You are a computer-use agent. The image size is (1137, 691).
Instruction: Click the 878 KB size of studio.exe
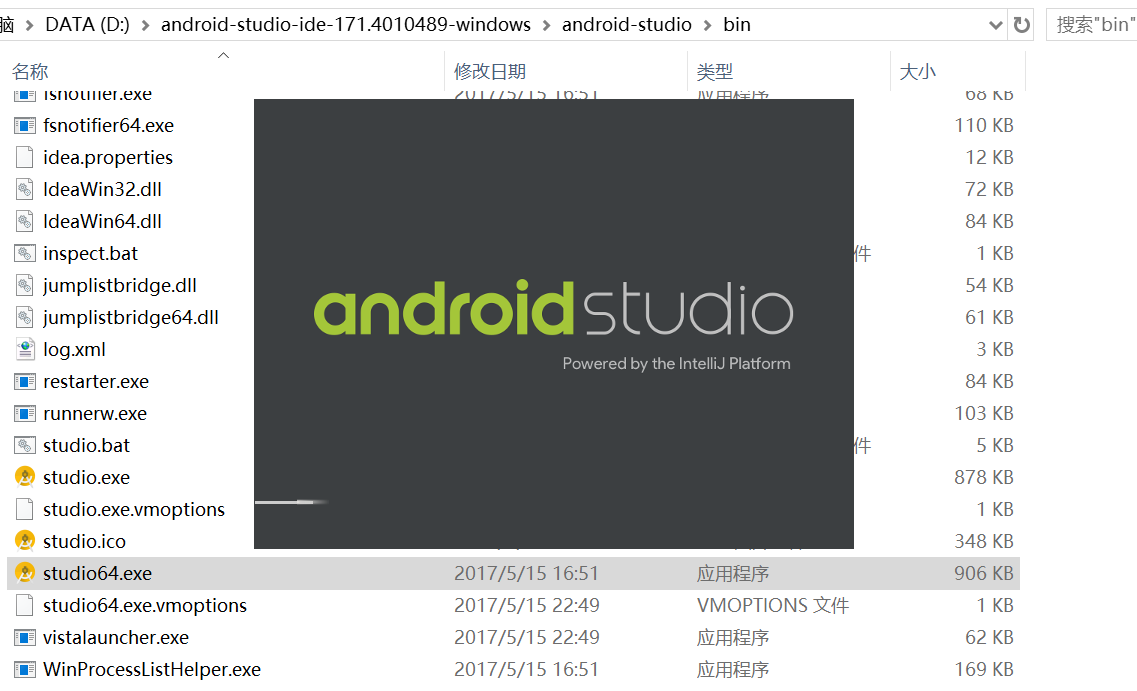pyautogui.click(x=983, y=477)
